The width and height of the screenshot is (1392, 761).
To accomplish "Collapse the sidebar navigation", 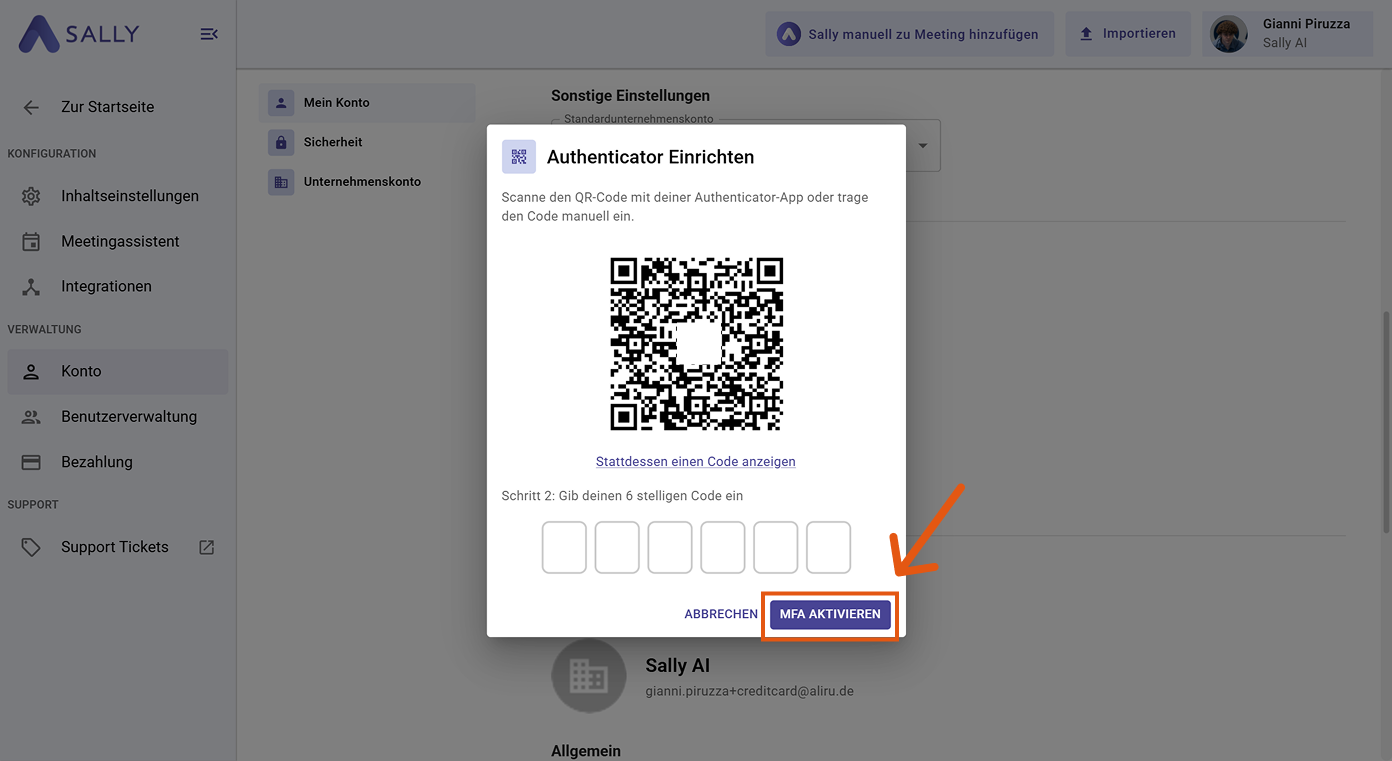I will [x=209, y=33].
